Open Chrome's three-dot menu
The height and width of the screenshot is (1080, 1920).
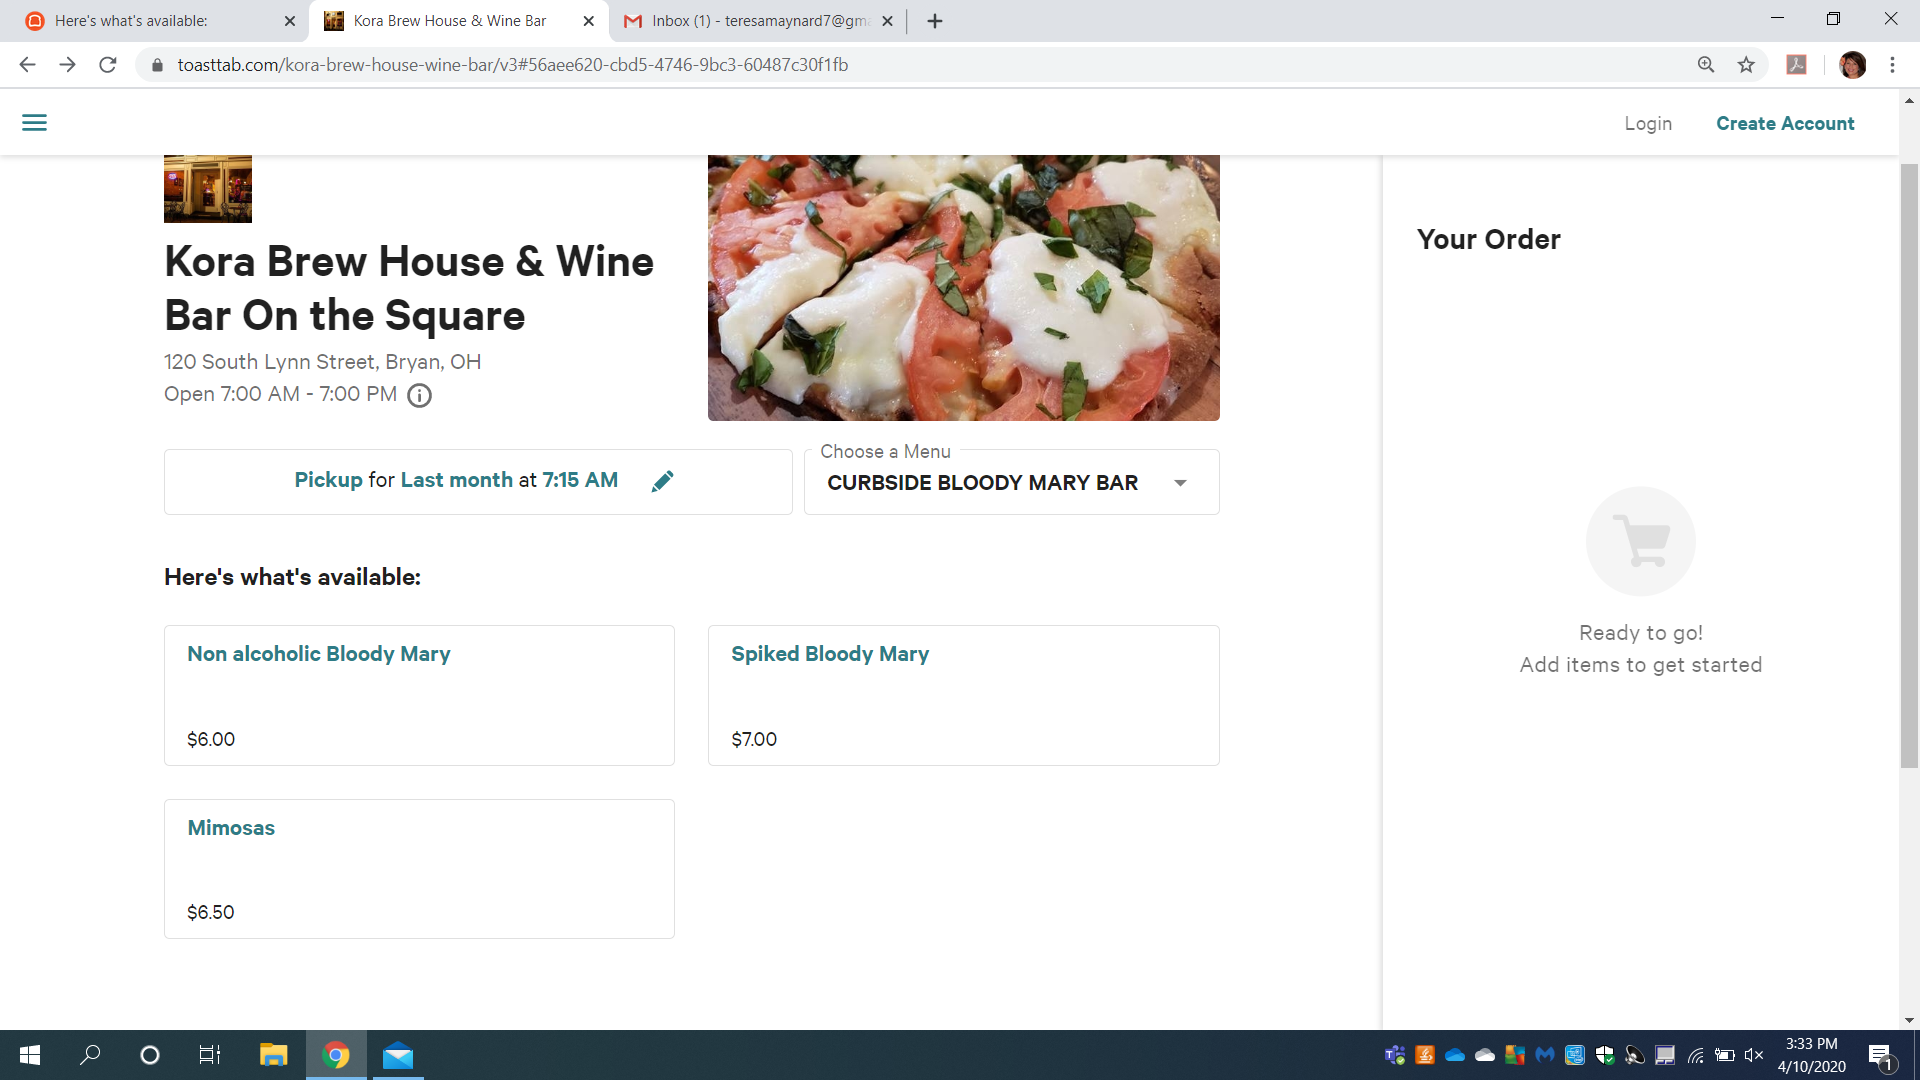tap(1892, 65)
